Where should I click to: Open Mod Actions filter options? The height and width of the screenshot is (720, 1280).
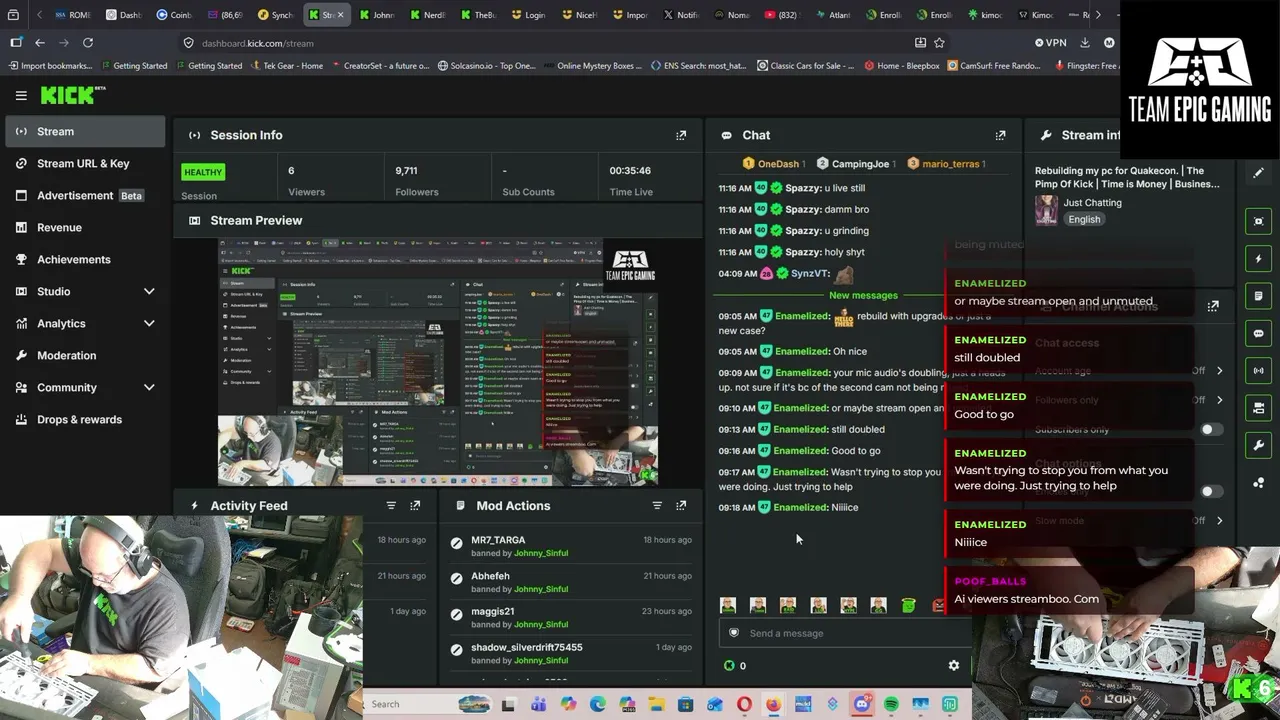tap(657, 506)
